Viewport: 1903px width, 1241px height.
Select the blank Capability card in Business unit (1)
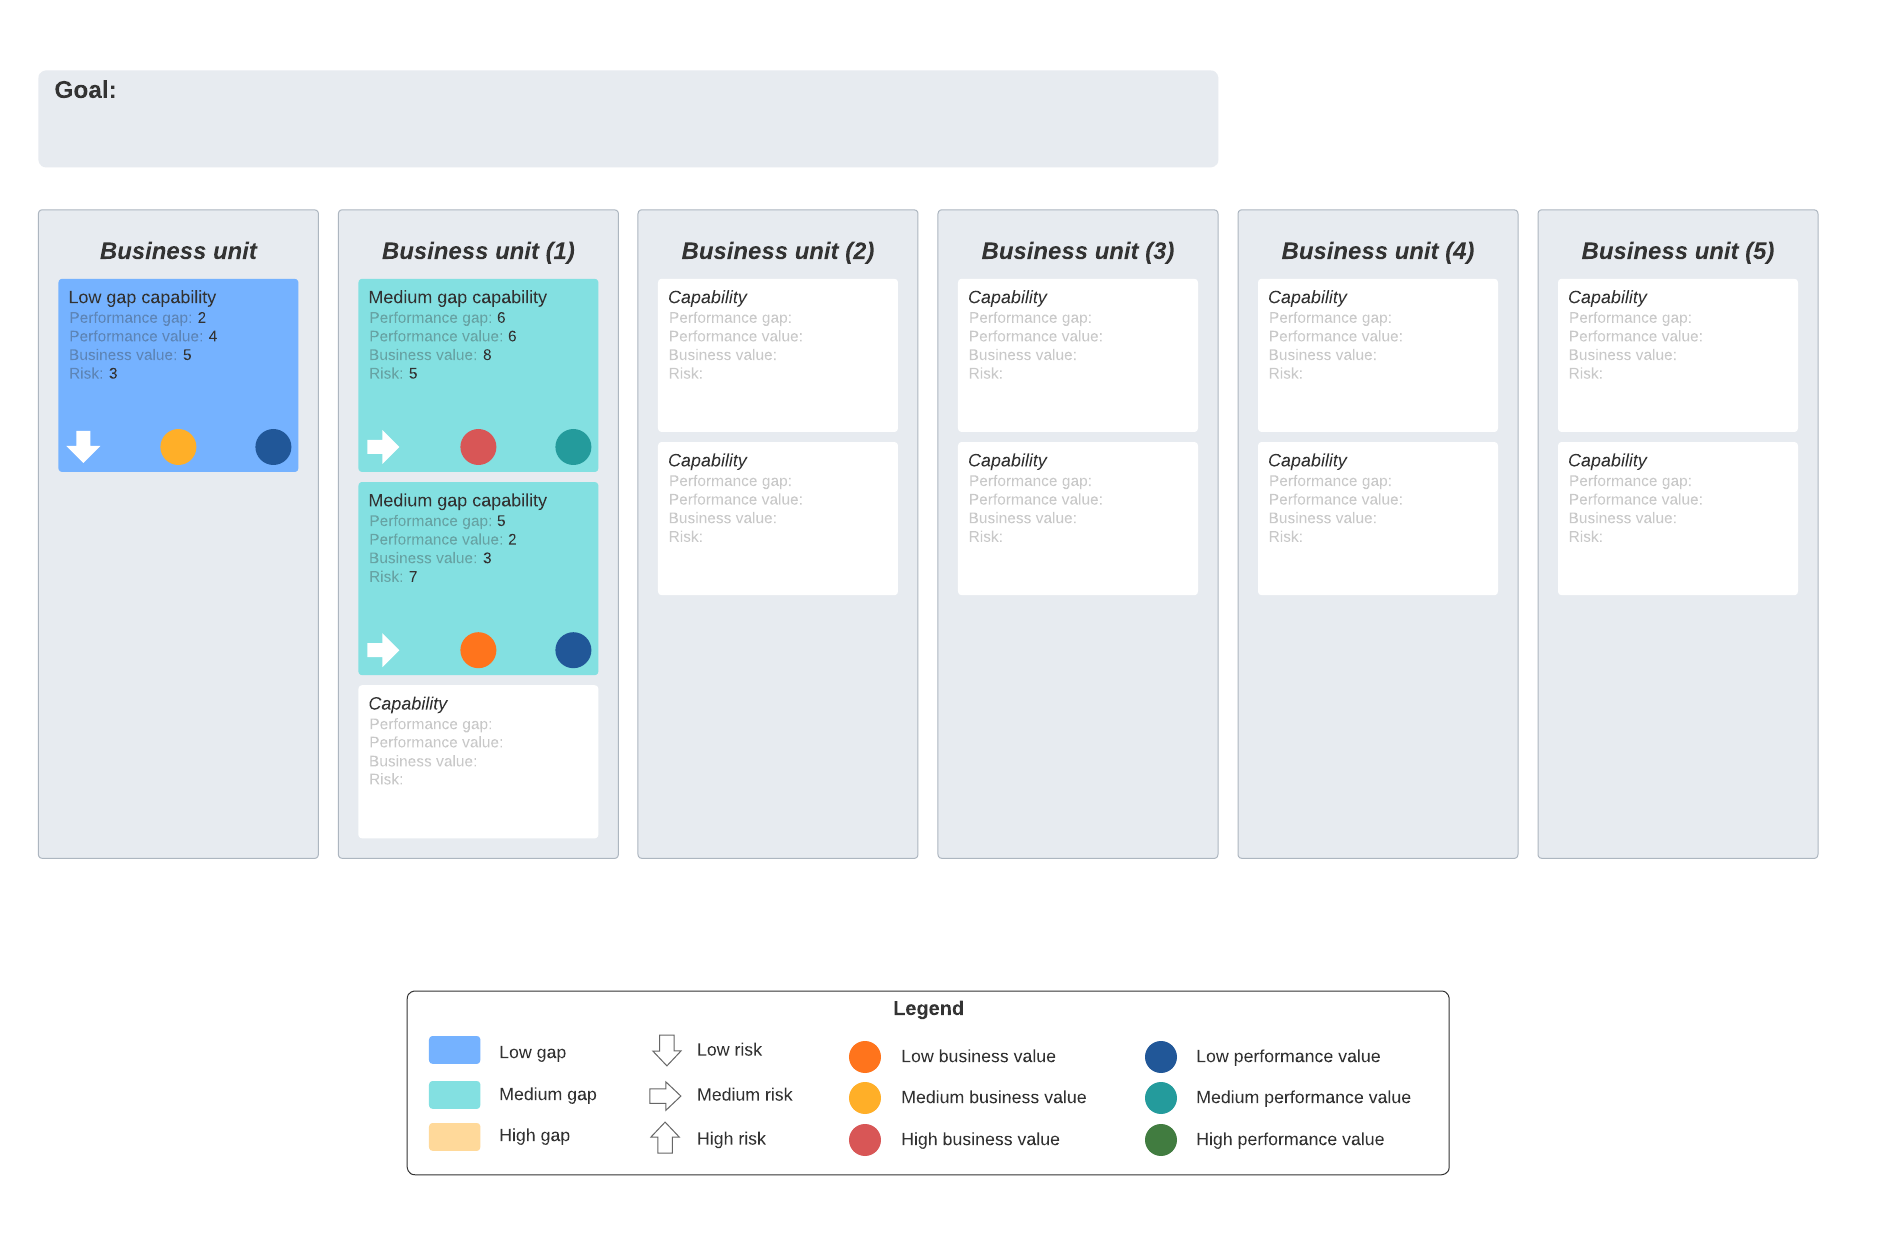click(x=478, y=761)
